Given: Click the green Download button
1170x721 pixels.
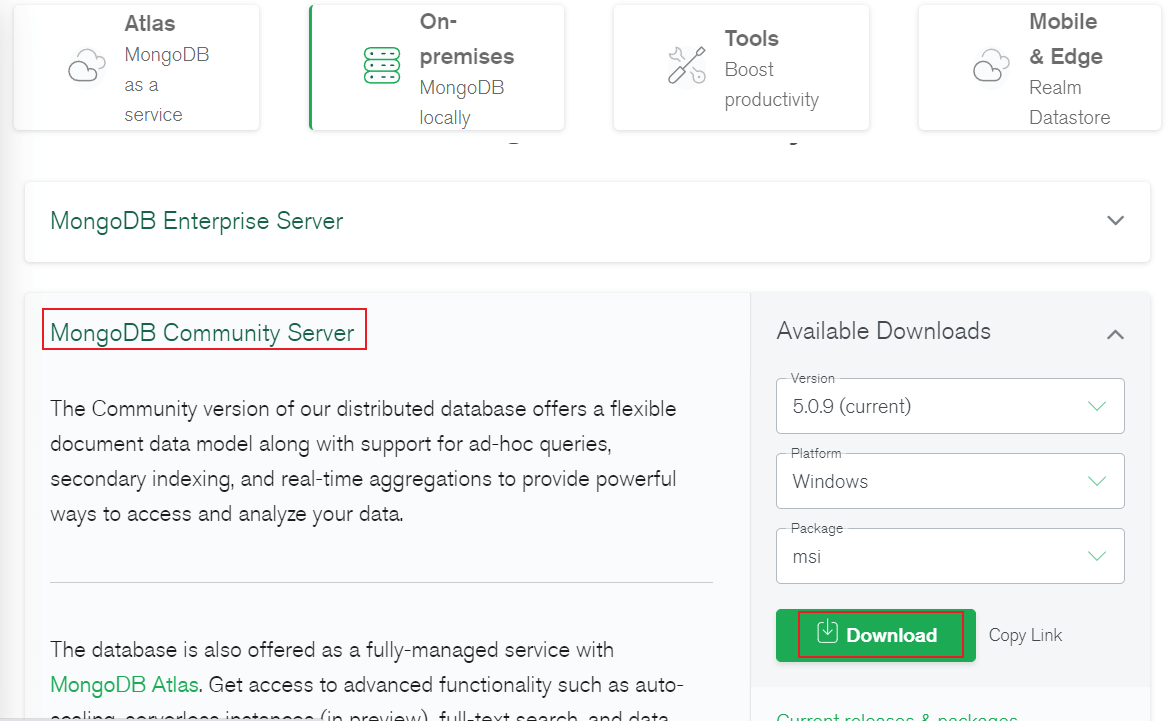Looking at the screenshot, I should point(875,635).
